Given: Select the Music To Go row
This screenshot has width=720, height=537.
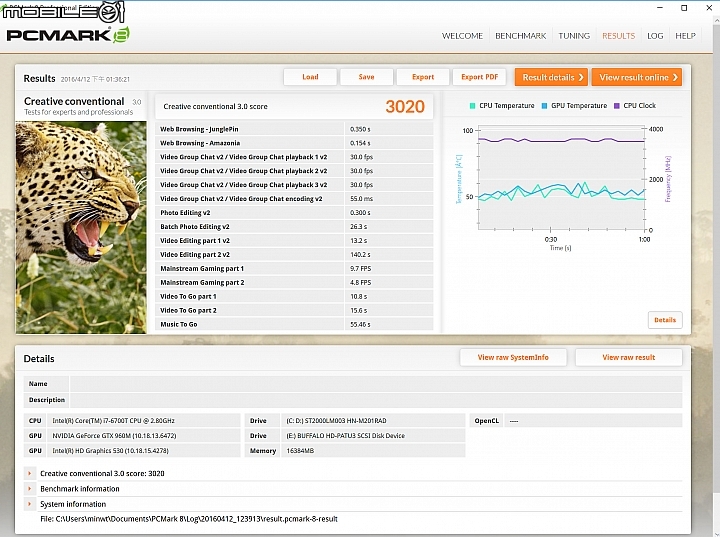Looking at the screenshot, I should coord(294,324).
